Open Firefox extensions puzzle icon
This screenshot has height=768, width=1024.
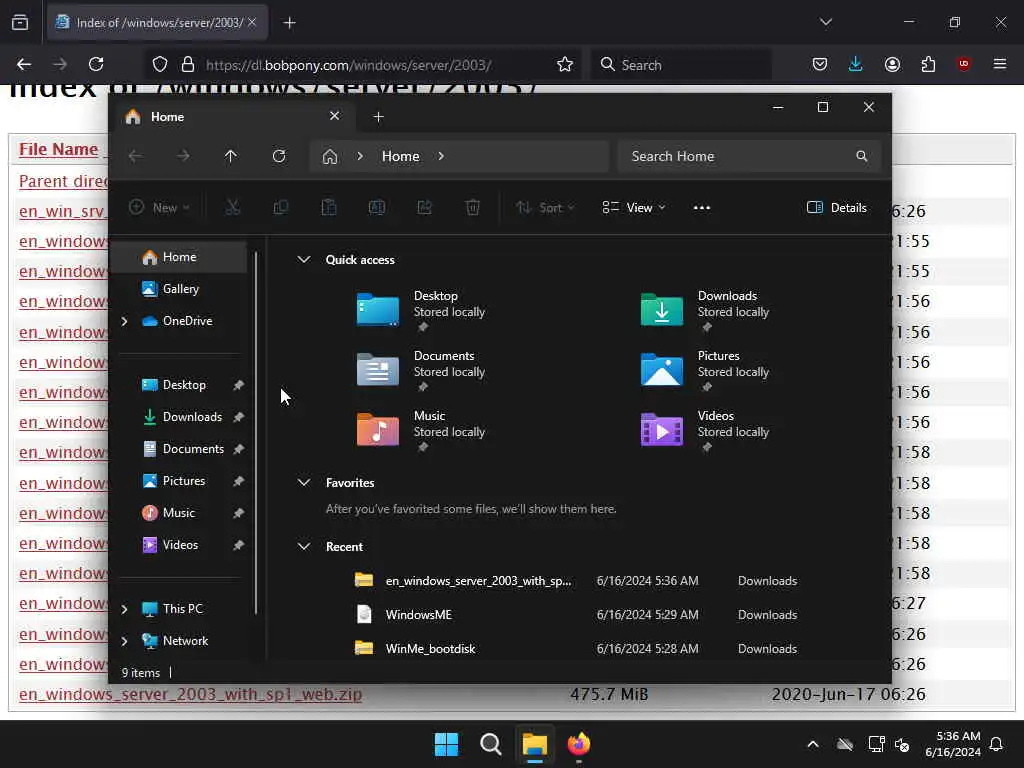coord(928,64)
